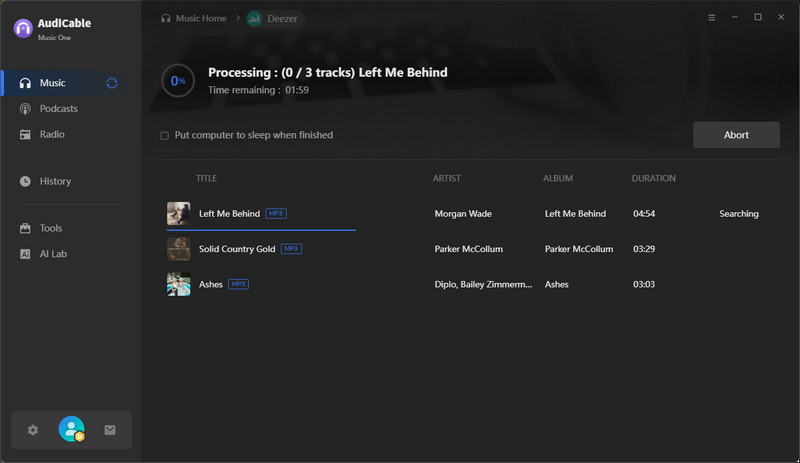
Task: Click the Left Me Behind album thumbnail
Action: click(179, 213)
